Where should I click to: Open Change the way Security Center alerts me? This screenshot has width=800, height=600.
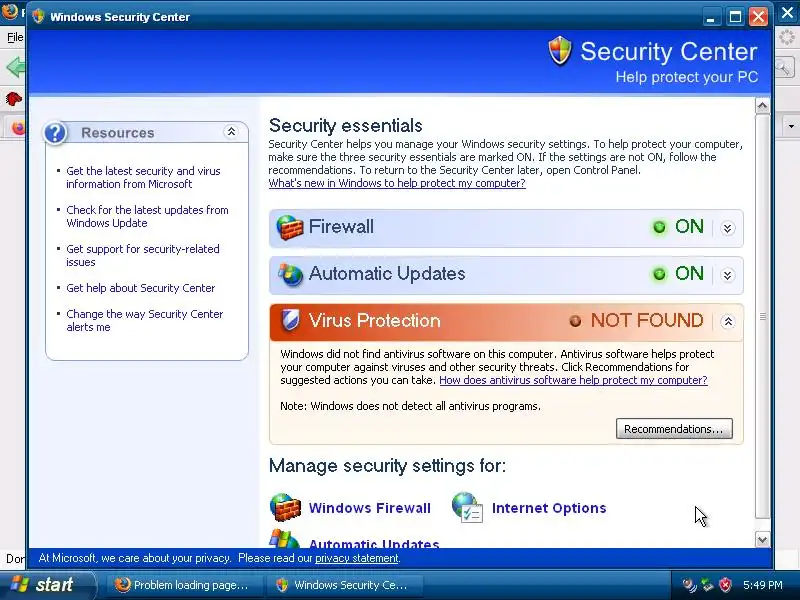coord(145,320)
